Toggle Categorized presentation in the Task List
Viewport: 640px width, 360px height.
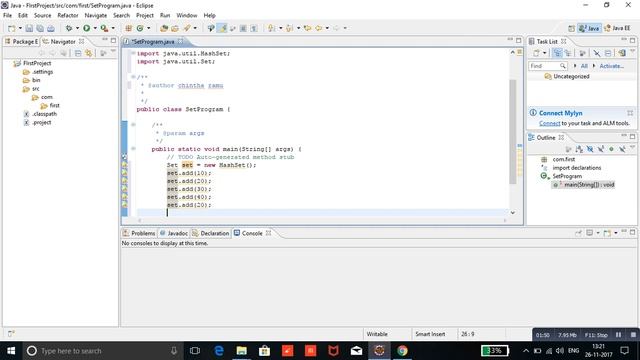tap(557, 53)
